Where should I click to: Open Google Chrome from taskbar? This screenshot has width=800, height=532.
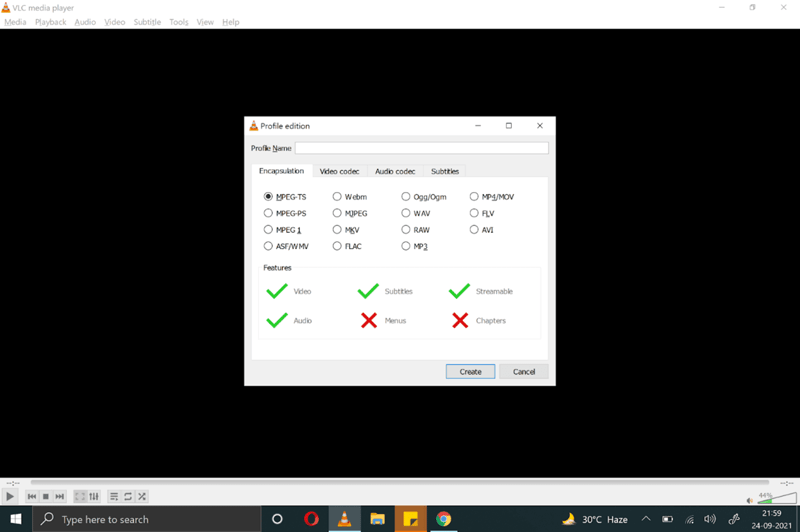[443, 519]
